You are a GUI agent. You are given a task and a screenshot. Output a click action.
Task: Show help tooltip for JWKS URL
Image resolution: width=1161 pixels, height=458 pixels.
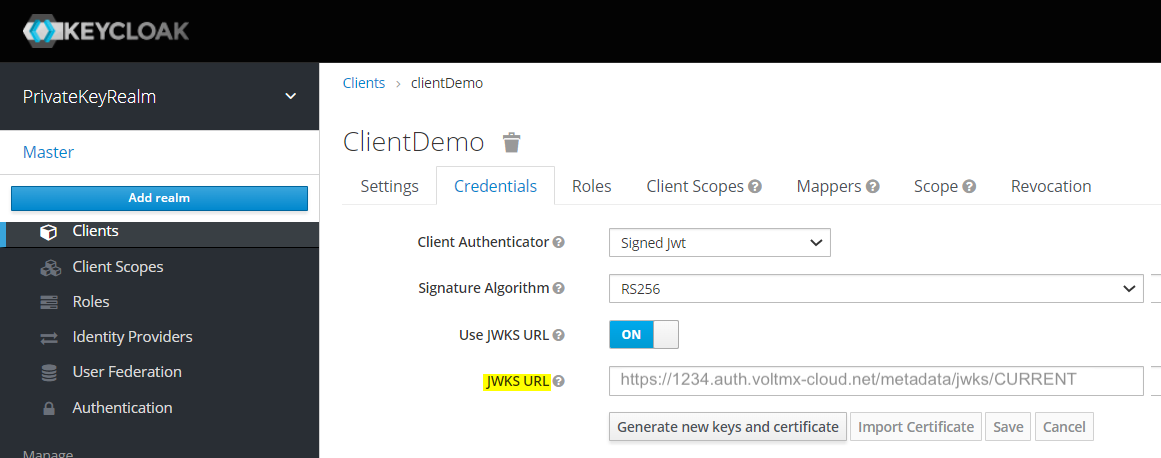559,381
